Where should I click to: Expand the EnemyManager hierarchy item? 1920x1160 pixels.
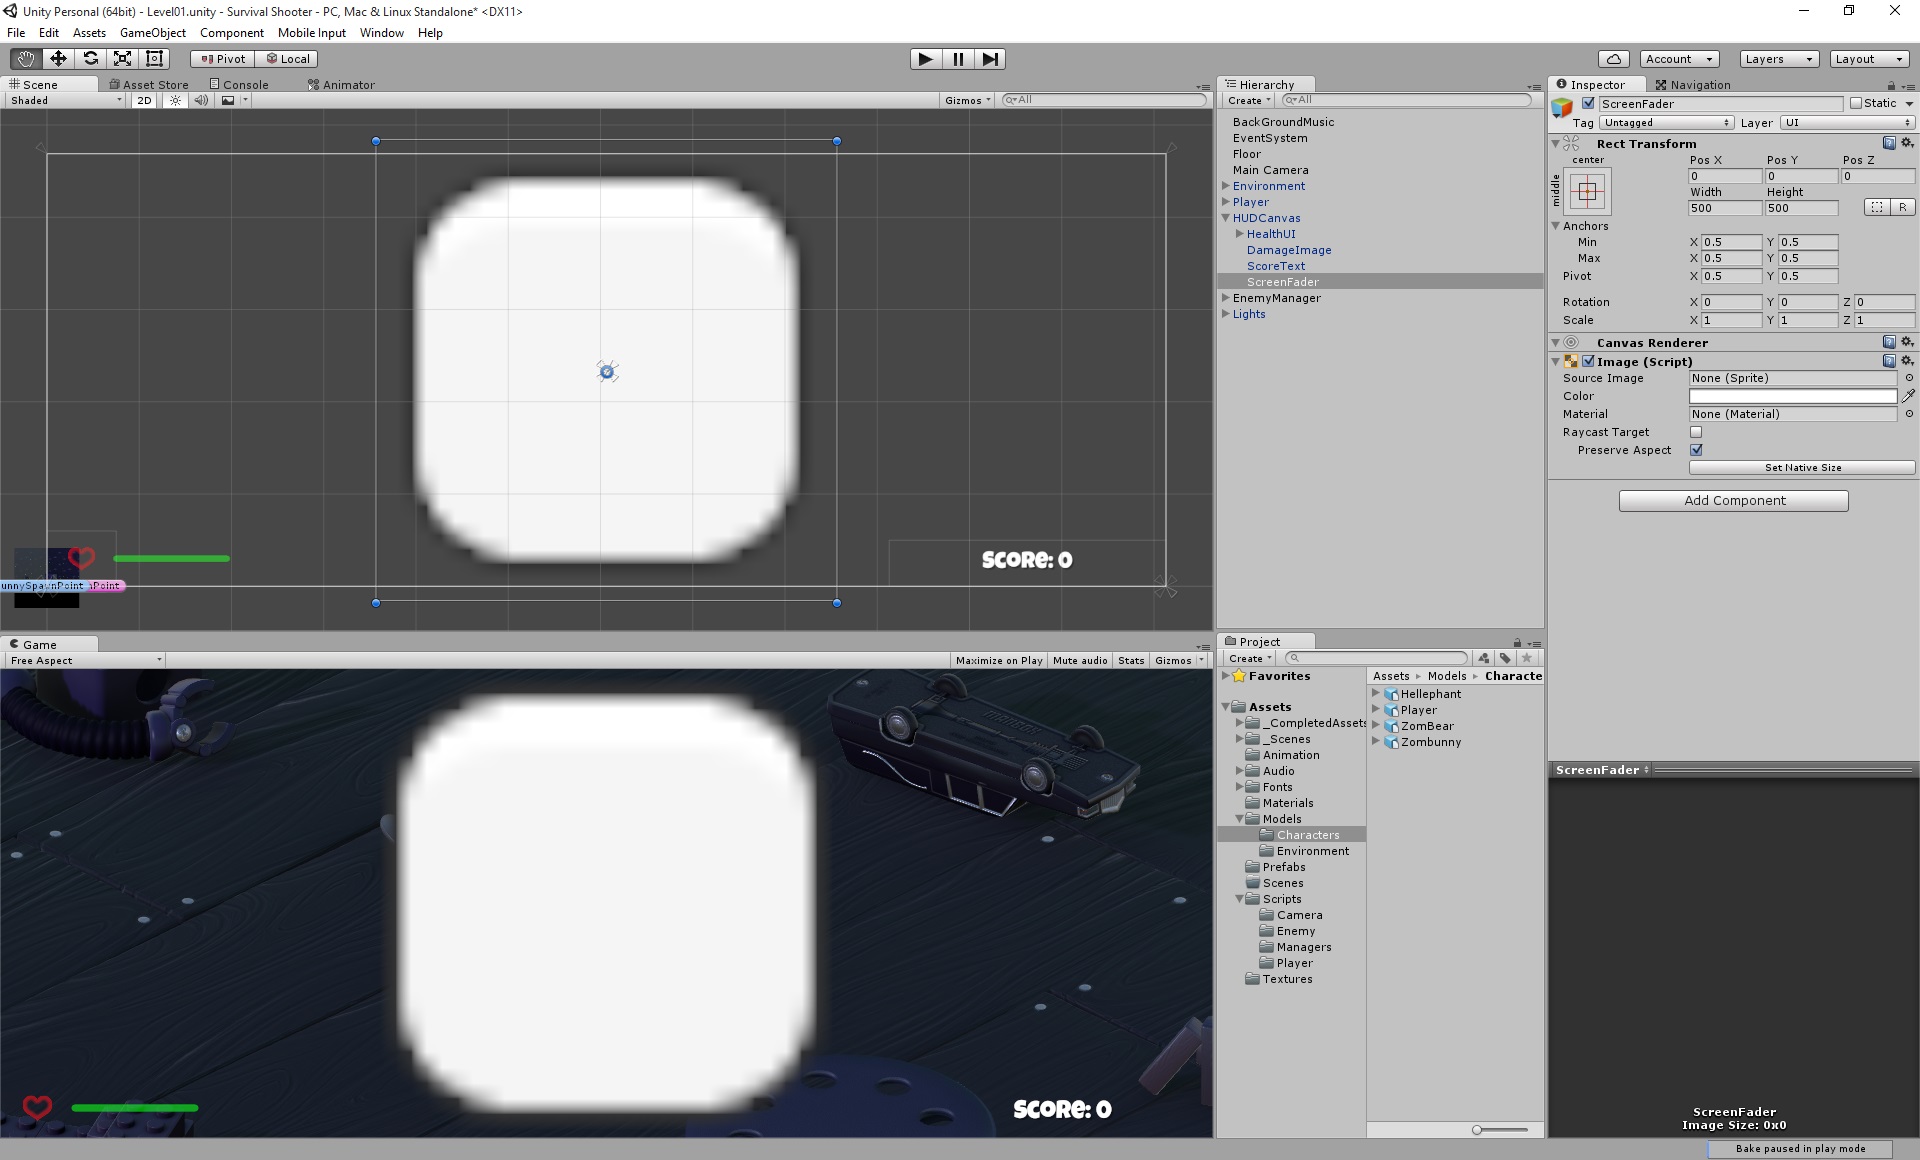pyautogui.click(x=1225, y=298)
